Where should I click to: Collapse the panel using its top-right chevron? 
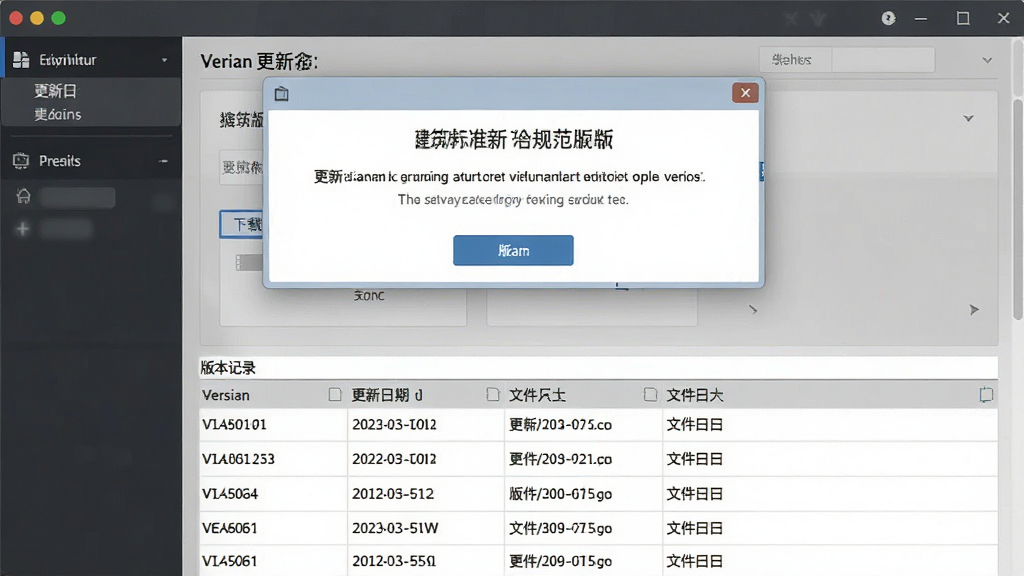click(x=968, y=118)
